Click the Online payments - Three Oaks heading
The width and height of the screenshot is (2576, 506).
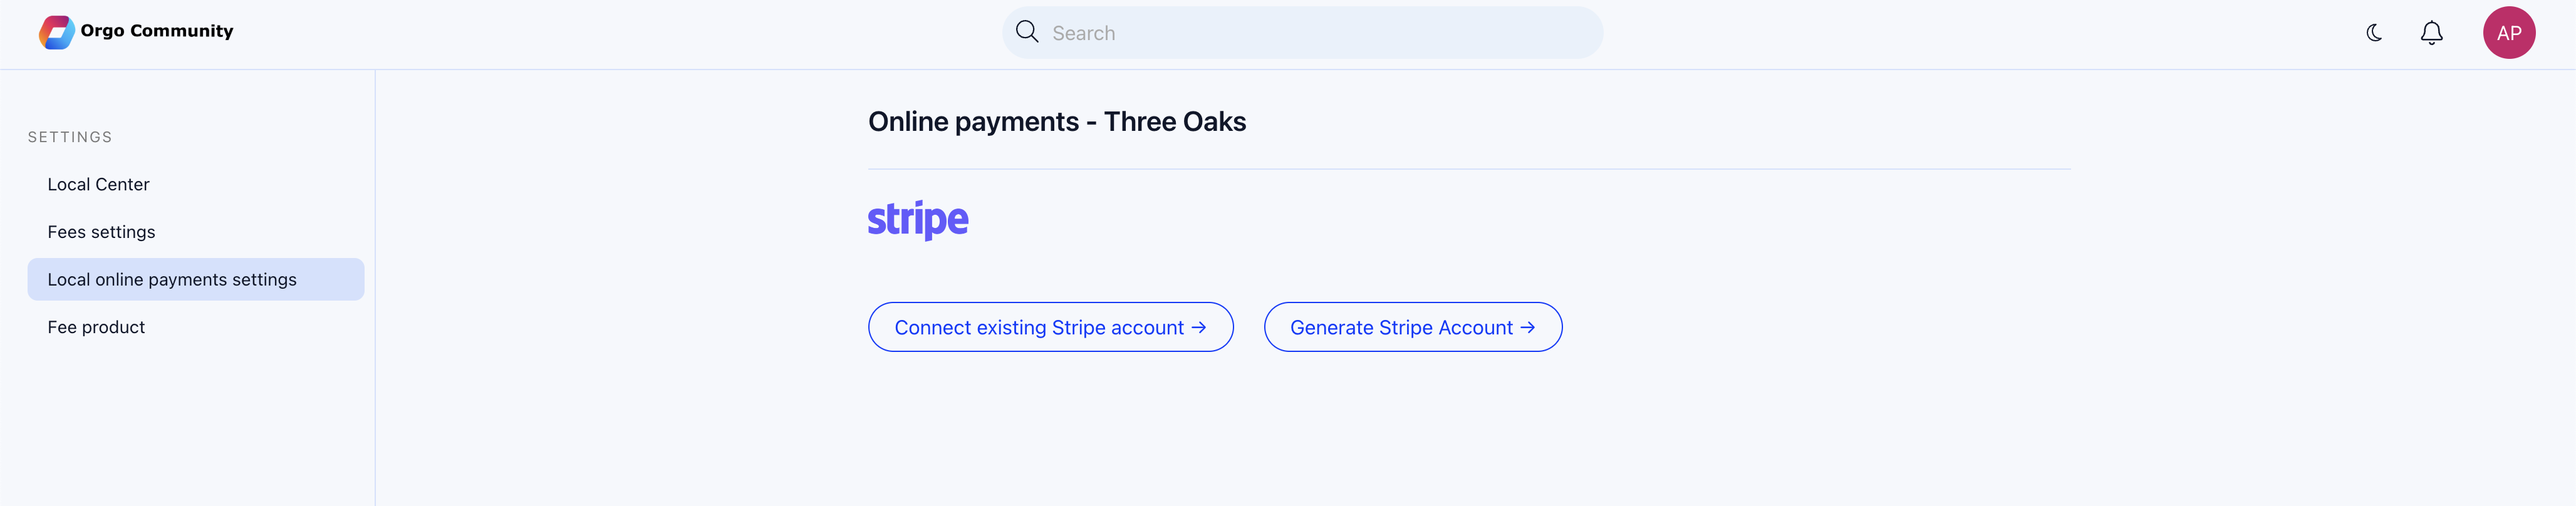(1057, 122)
